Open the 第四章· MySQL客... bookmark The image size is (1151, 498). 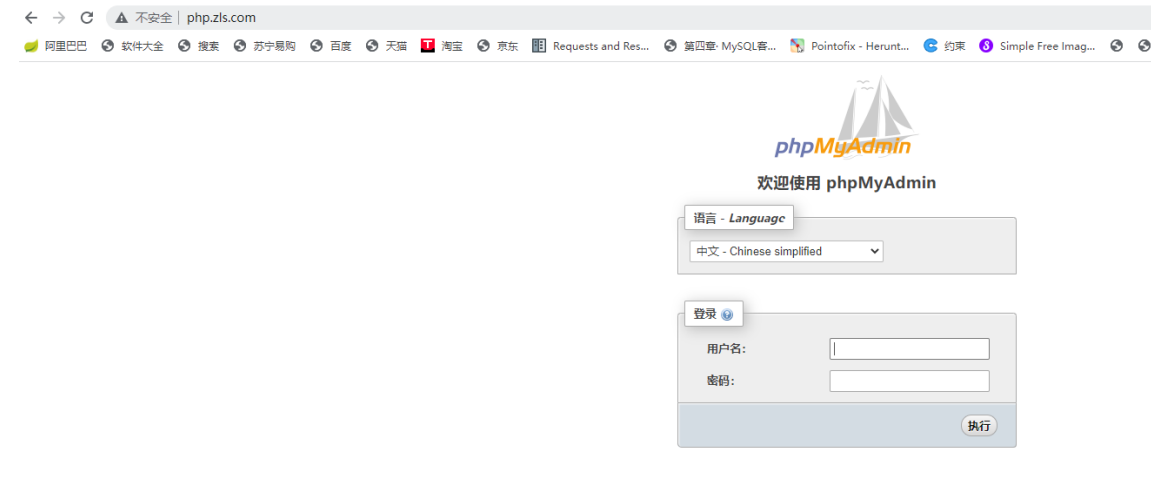720,46
